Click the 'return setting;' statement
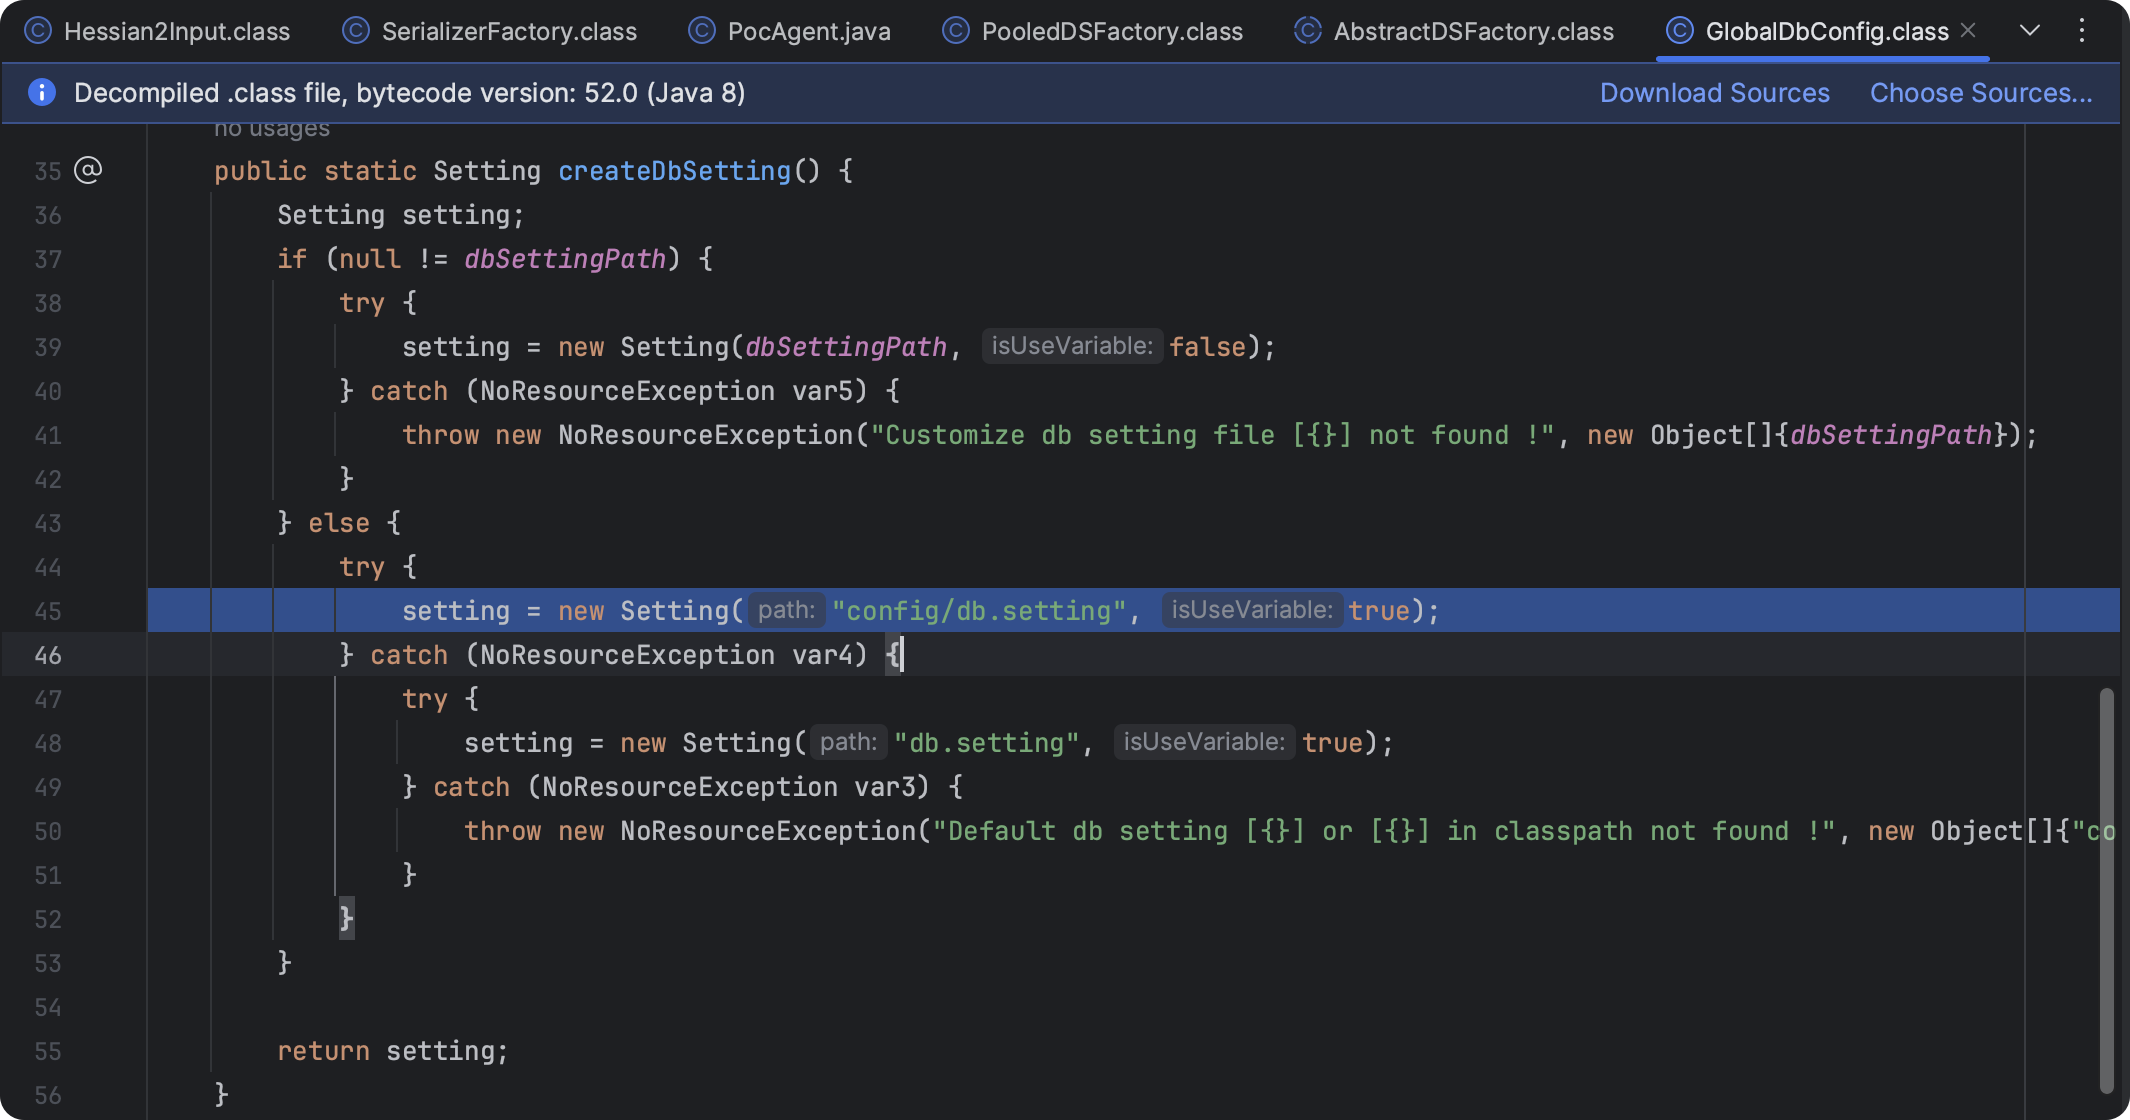Image resolution: width=2130 pixels, height=1120 pixels. [392, 1051]
